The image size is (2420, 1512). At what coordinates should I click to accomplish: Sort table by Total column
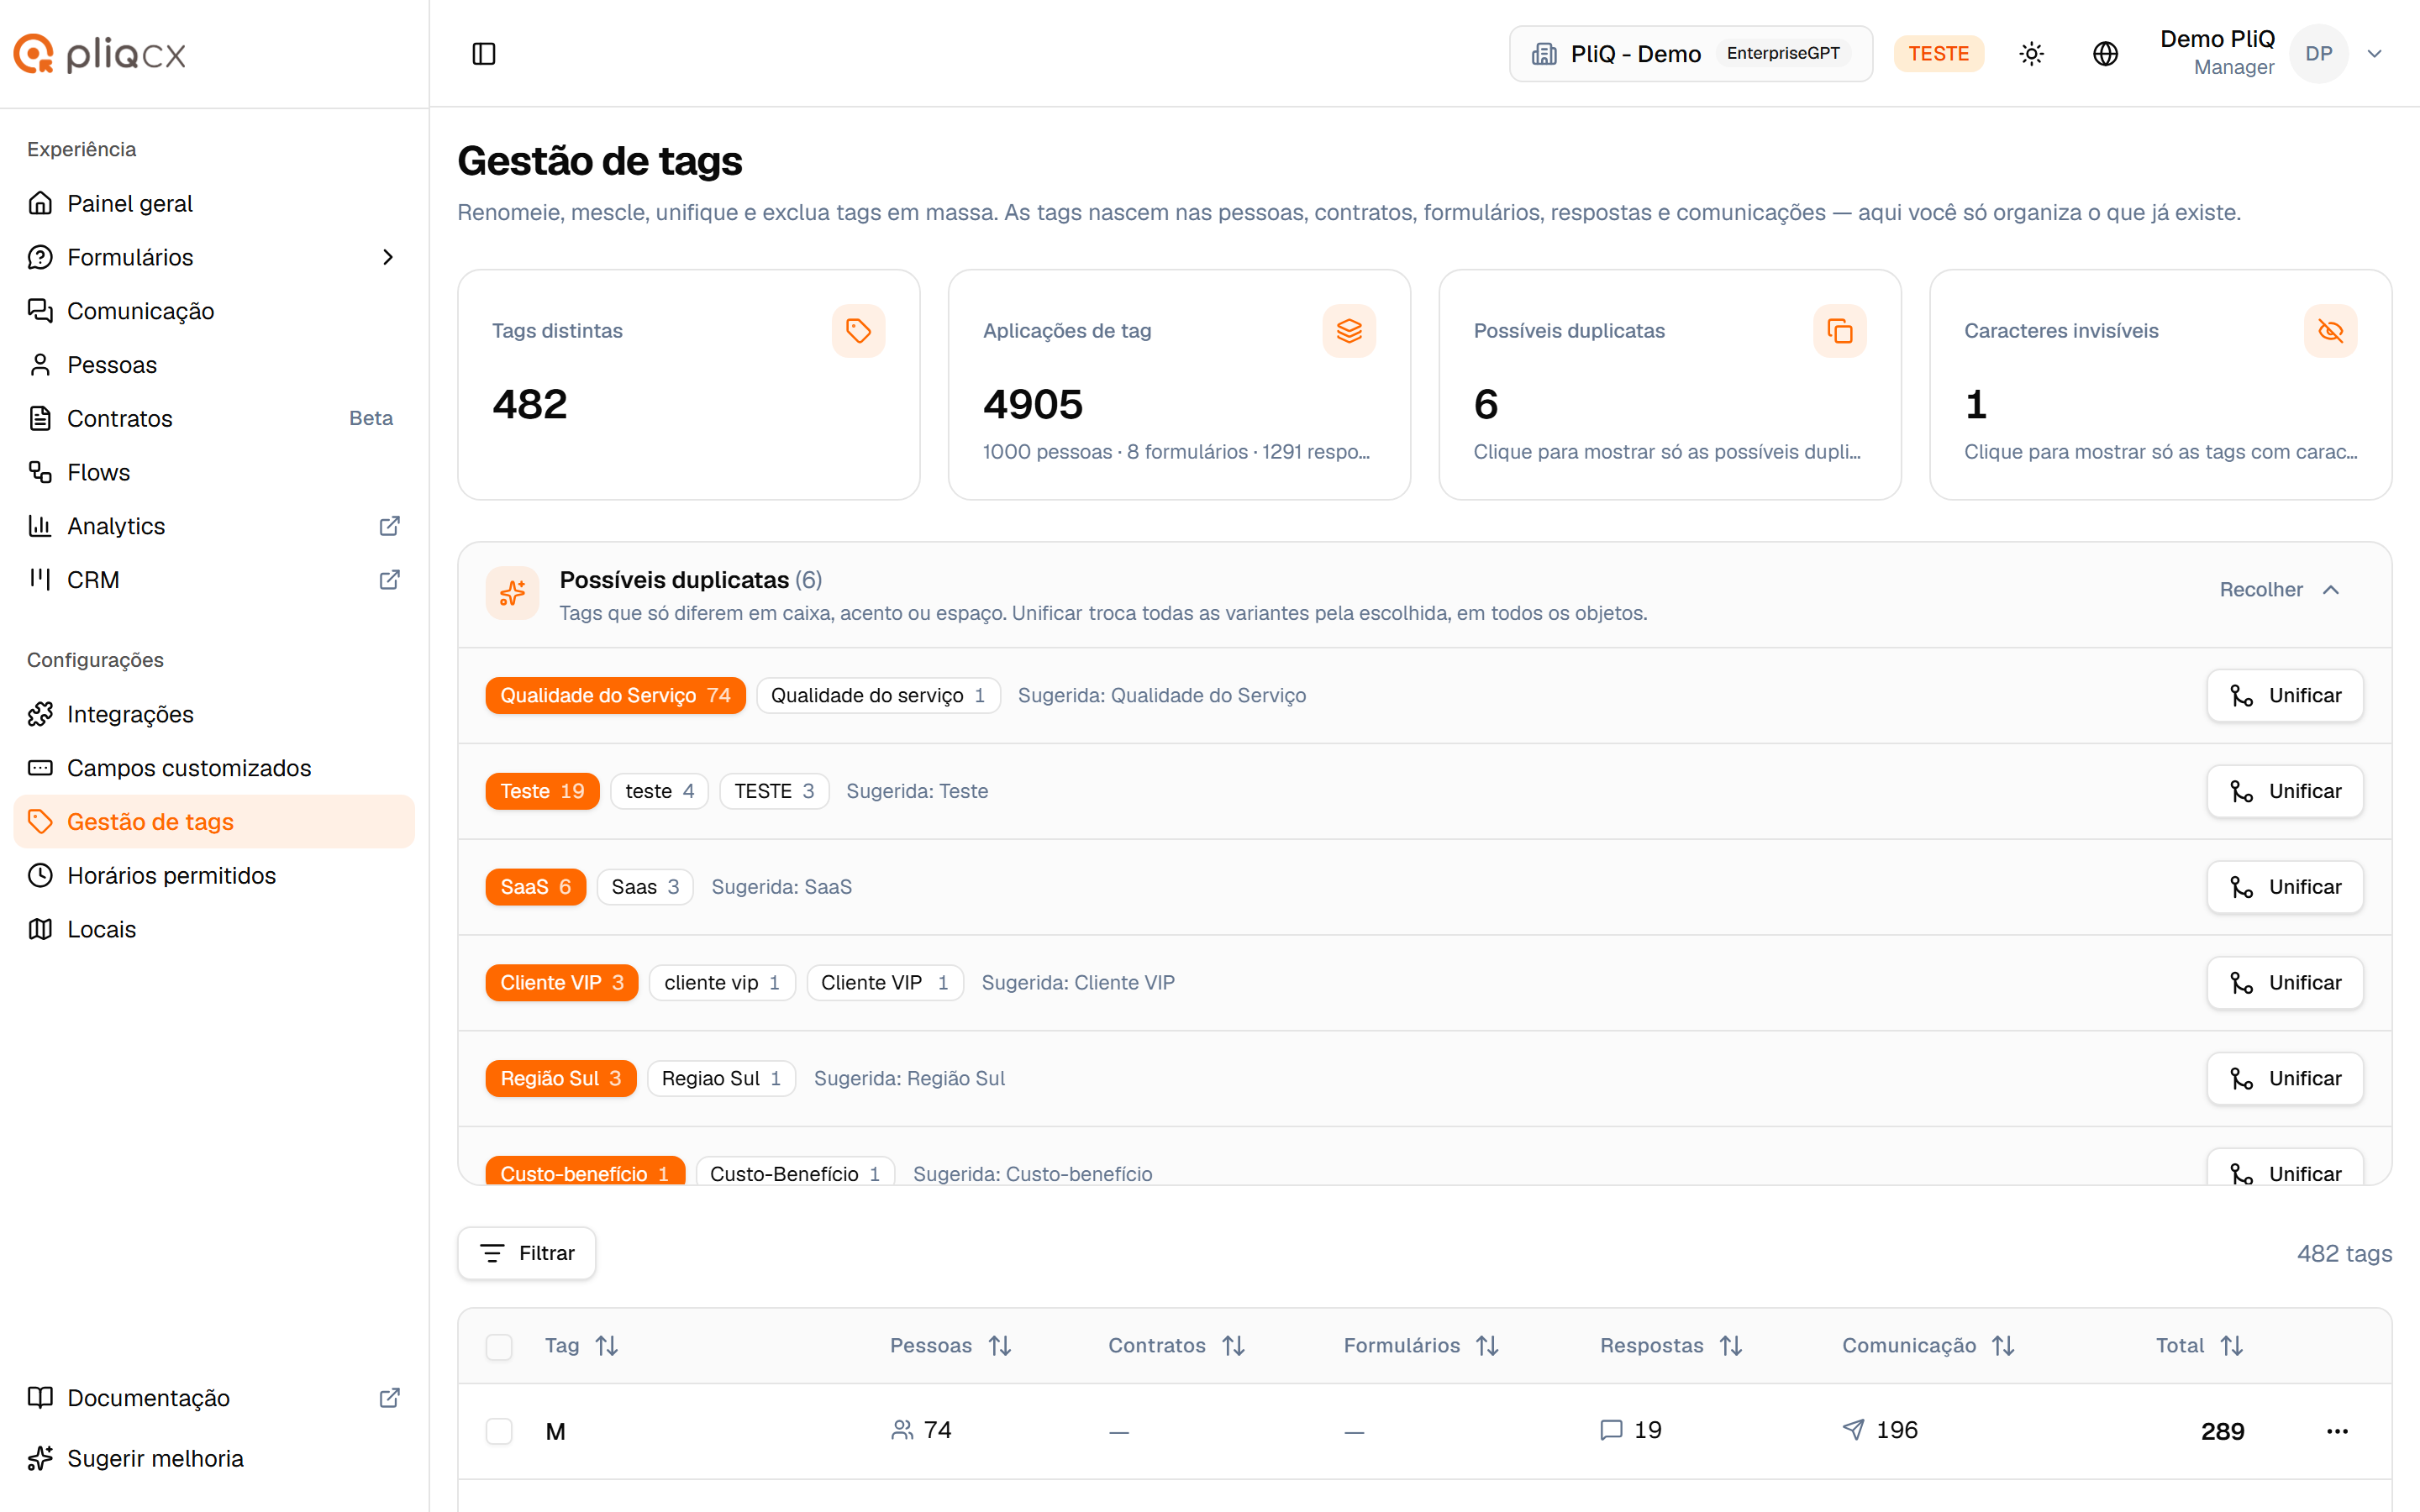tap(2231, 1346)
